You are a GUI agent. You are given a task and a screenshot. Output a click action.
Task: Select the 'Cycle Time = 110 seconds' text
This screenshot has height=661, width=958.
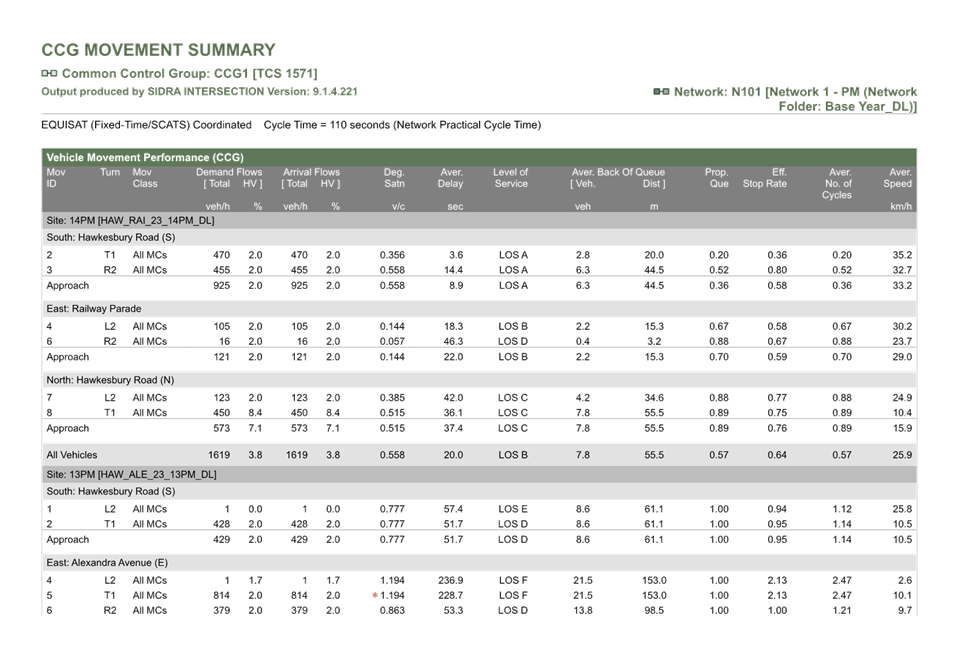327,125
